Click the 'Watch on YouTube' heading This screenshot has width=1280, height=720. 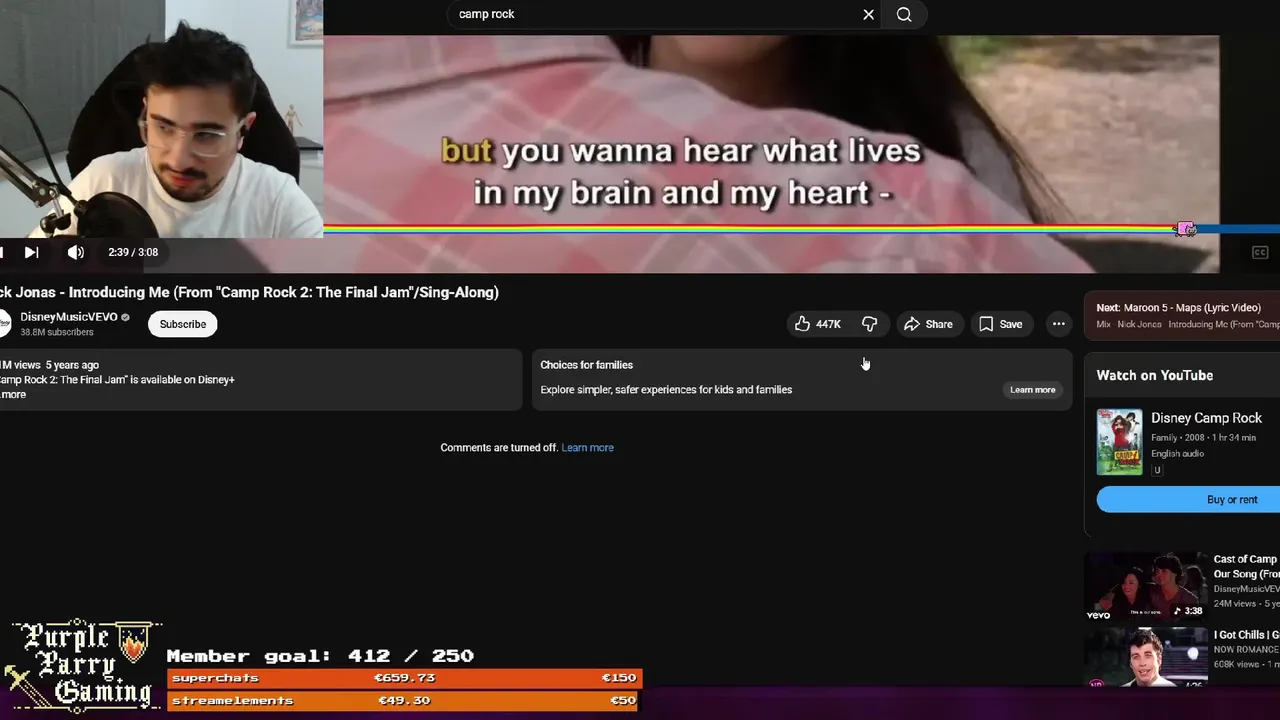(1155, 375)
